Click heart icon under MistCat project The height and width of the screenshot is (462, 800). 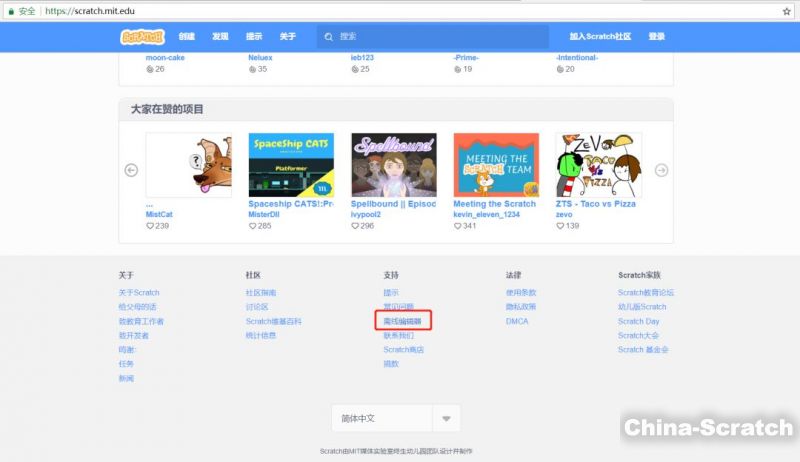(150, 226)
